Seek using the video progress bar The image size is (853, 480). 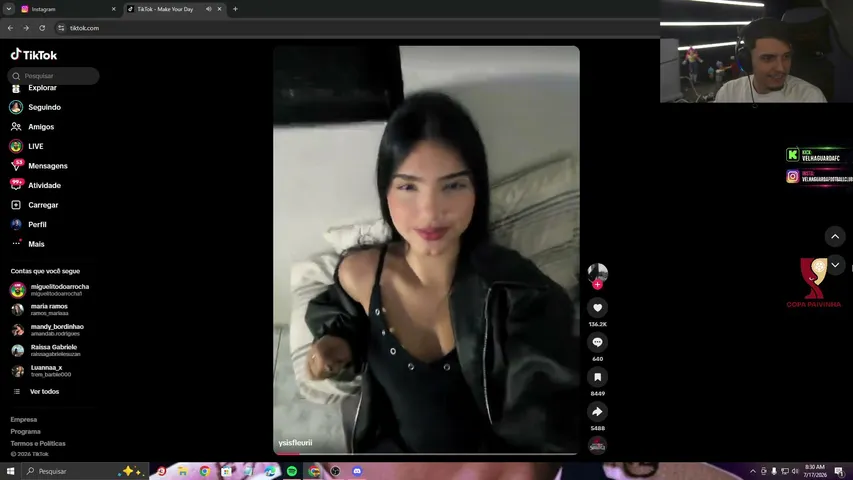click(426, 453)
